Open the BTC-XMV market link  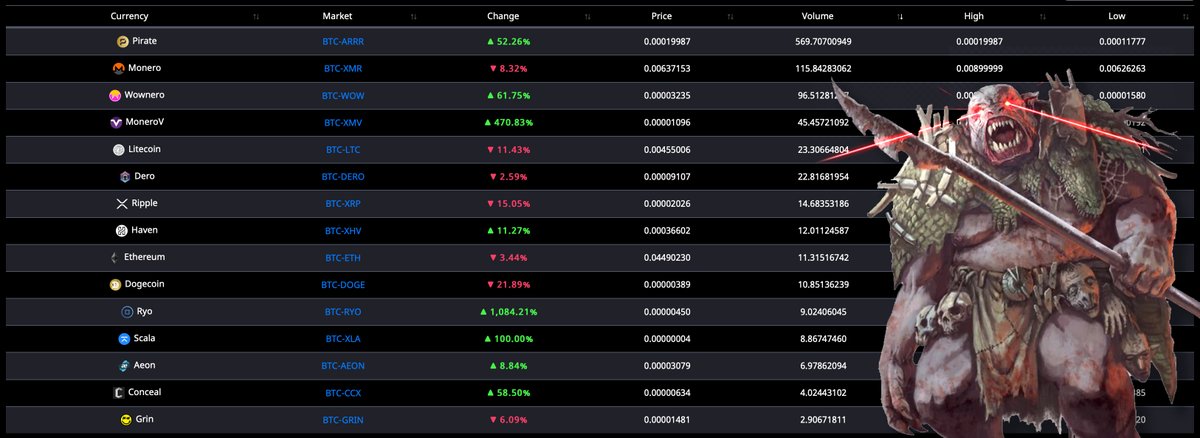(x=345, y=122)
